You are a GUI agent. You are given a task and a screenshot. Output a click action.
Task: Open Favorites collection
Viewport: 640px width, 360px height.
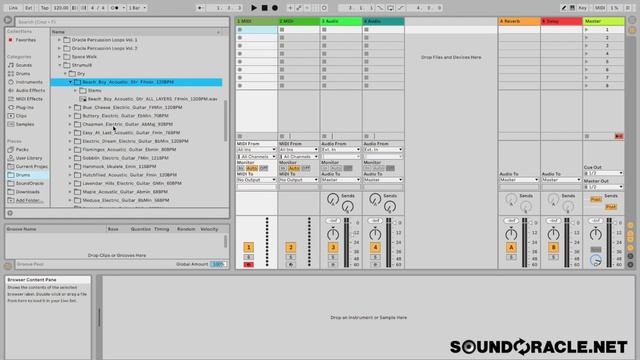tap(25, 40)
